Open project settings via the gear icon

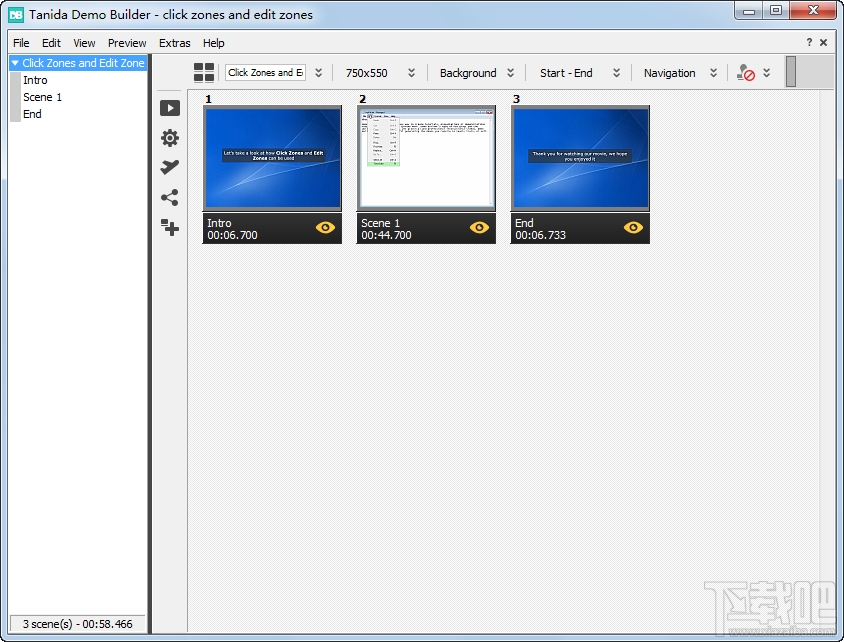(170, 138)
